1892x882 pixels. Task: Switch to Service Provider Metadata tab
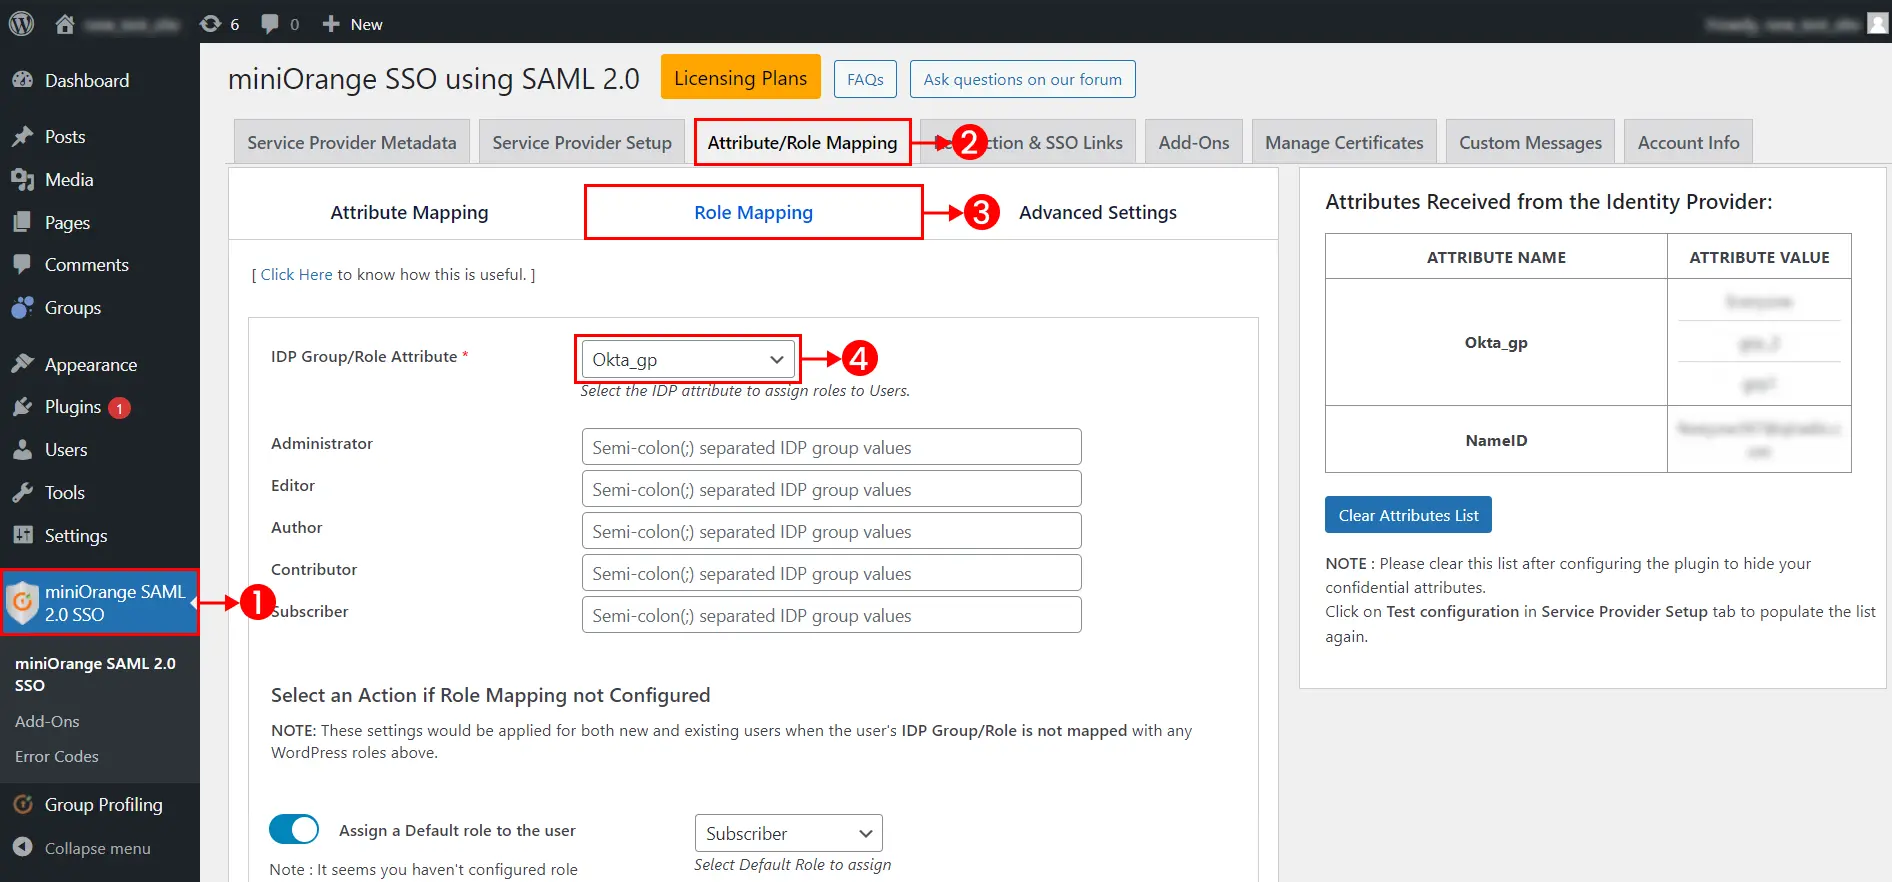352,142
